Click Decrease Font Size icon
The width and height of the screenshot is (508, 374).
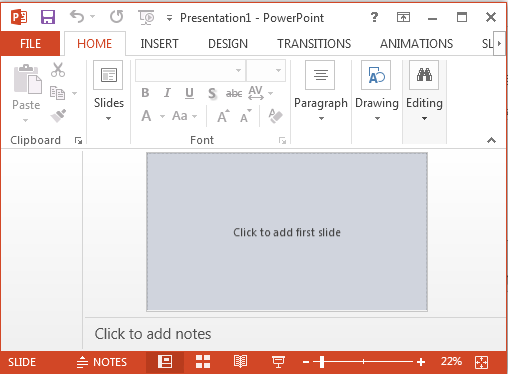tap(246, 116)
